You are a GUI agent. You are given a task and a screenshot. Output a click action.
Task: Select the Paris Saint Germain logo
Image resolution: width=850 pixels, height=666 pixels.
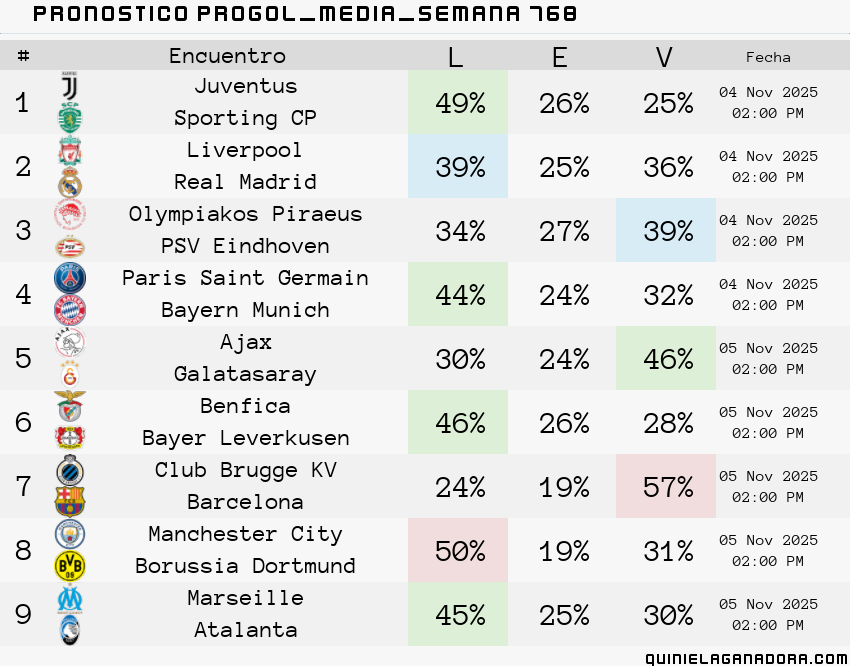70,278
